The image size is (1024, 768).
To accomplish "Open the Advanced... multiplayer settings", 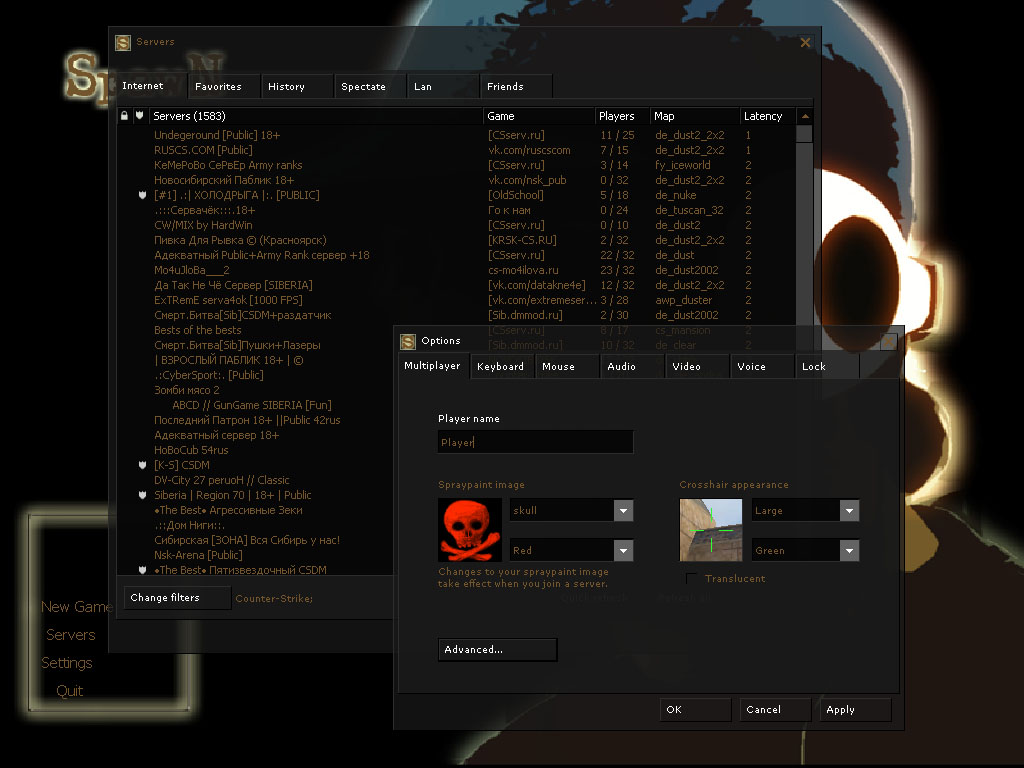I will 498,650.
